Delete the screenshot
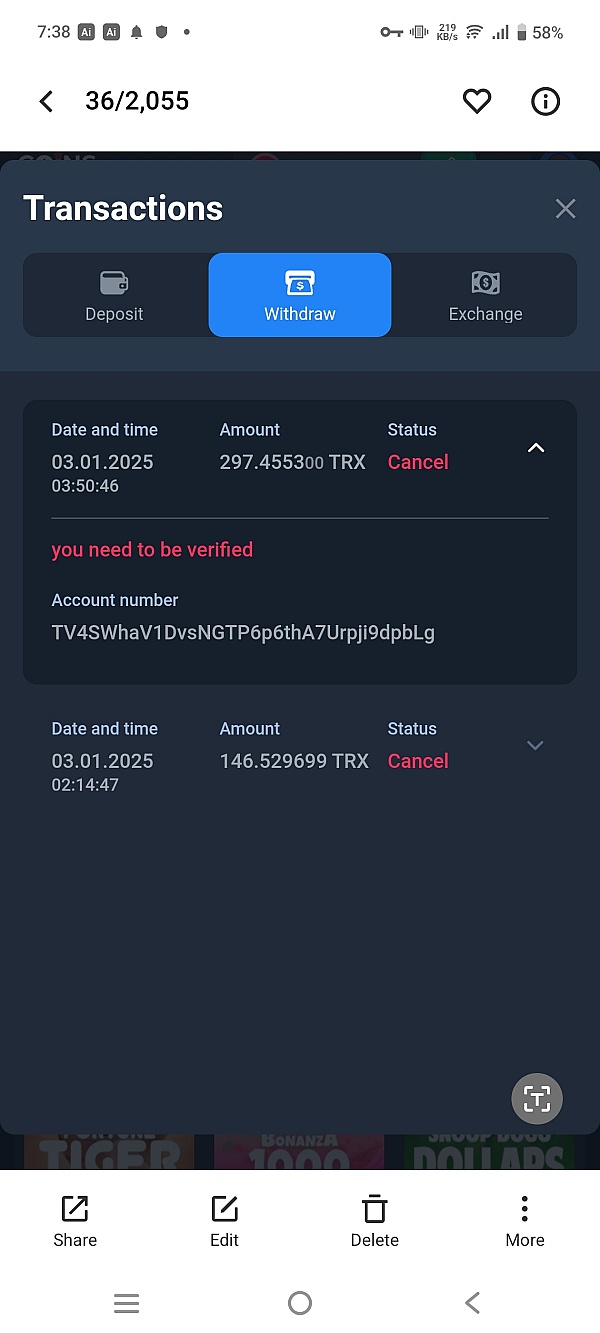The image size is (600, 1333). [374, 1221]
